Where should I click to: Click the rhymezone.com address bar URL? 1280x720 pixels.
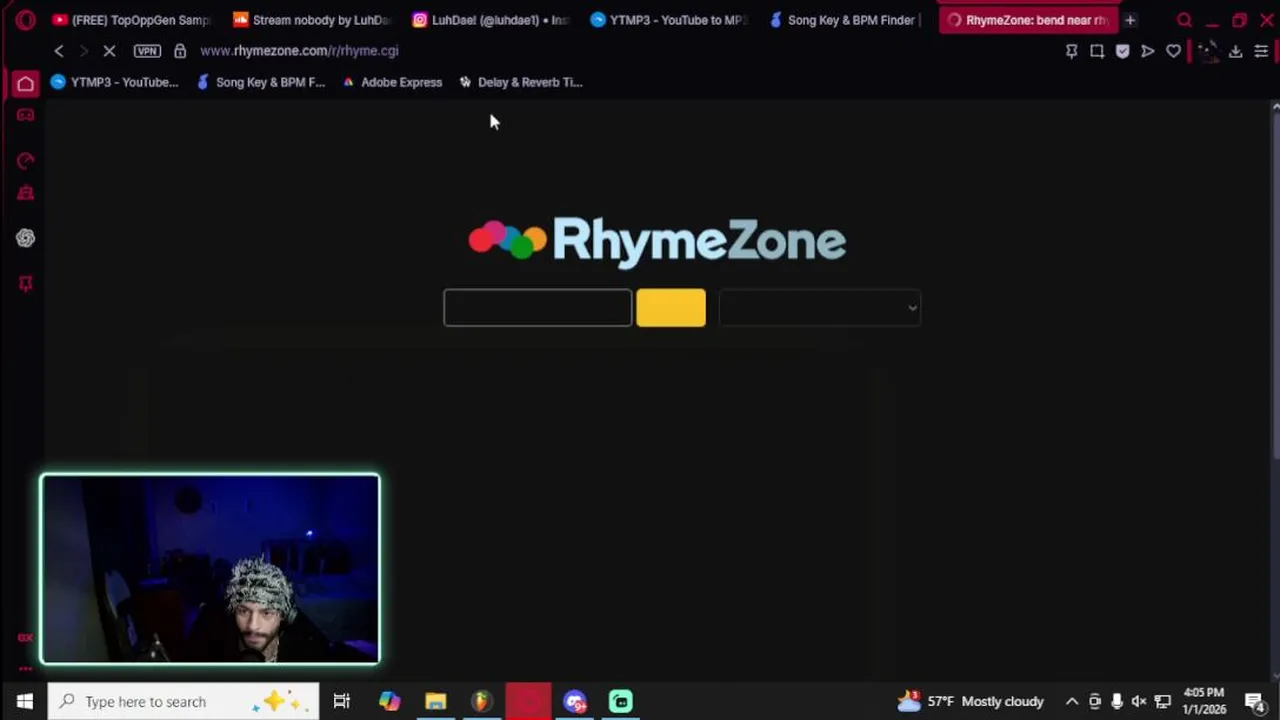coord(299,50)
